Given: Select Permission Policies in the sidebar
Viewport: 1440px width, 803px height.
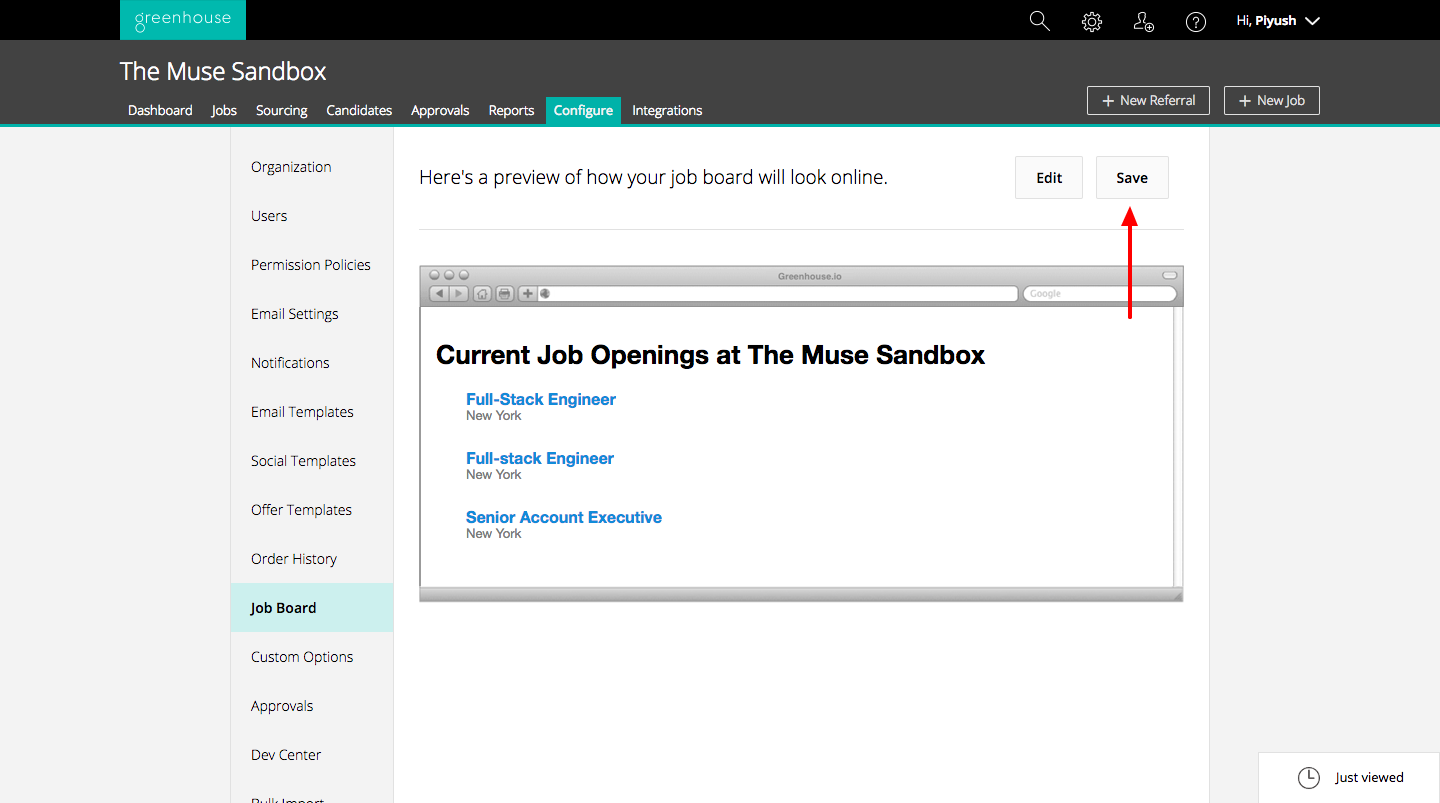Looking at the screenshot, I should click(312, 265).
